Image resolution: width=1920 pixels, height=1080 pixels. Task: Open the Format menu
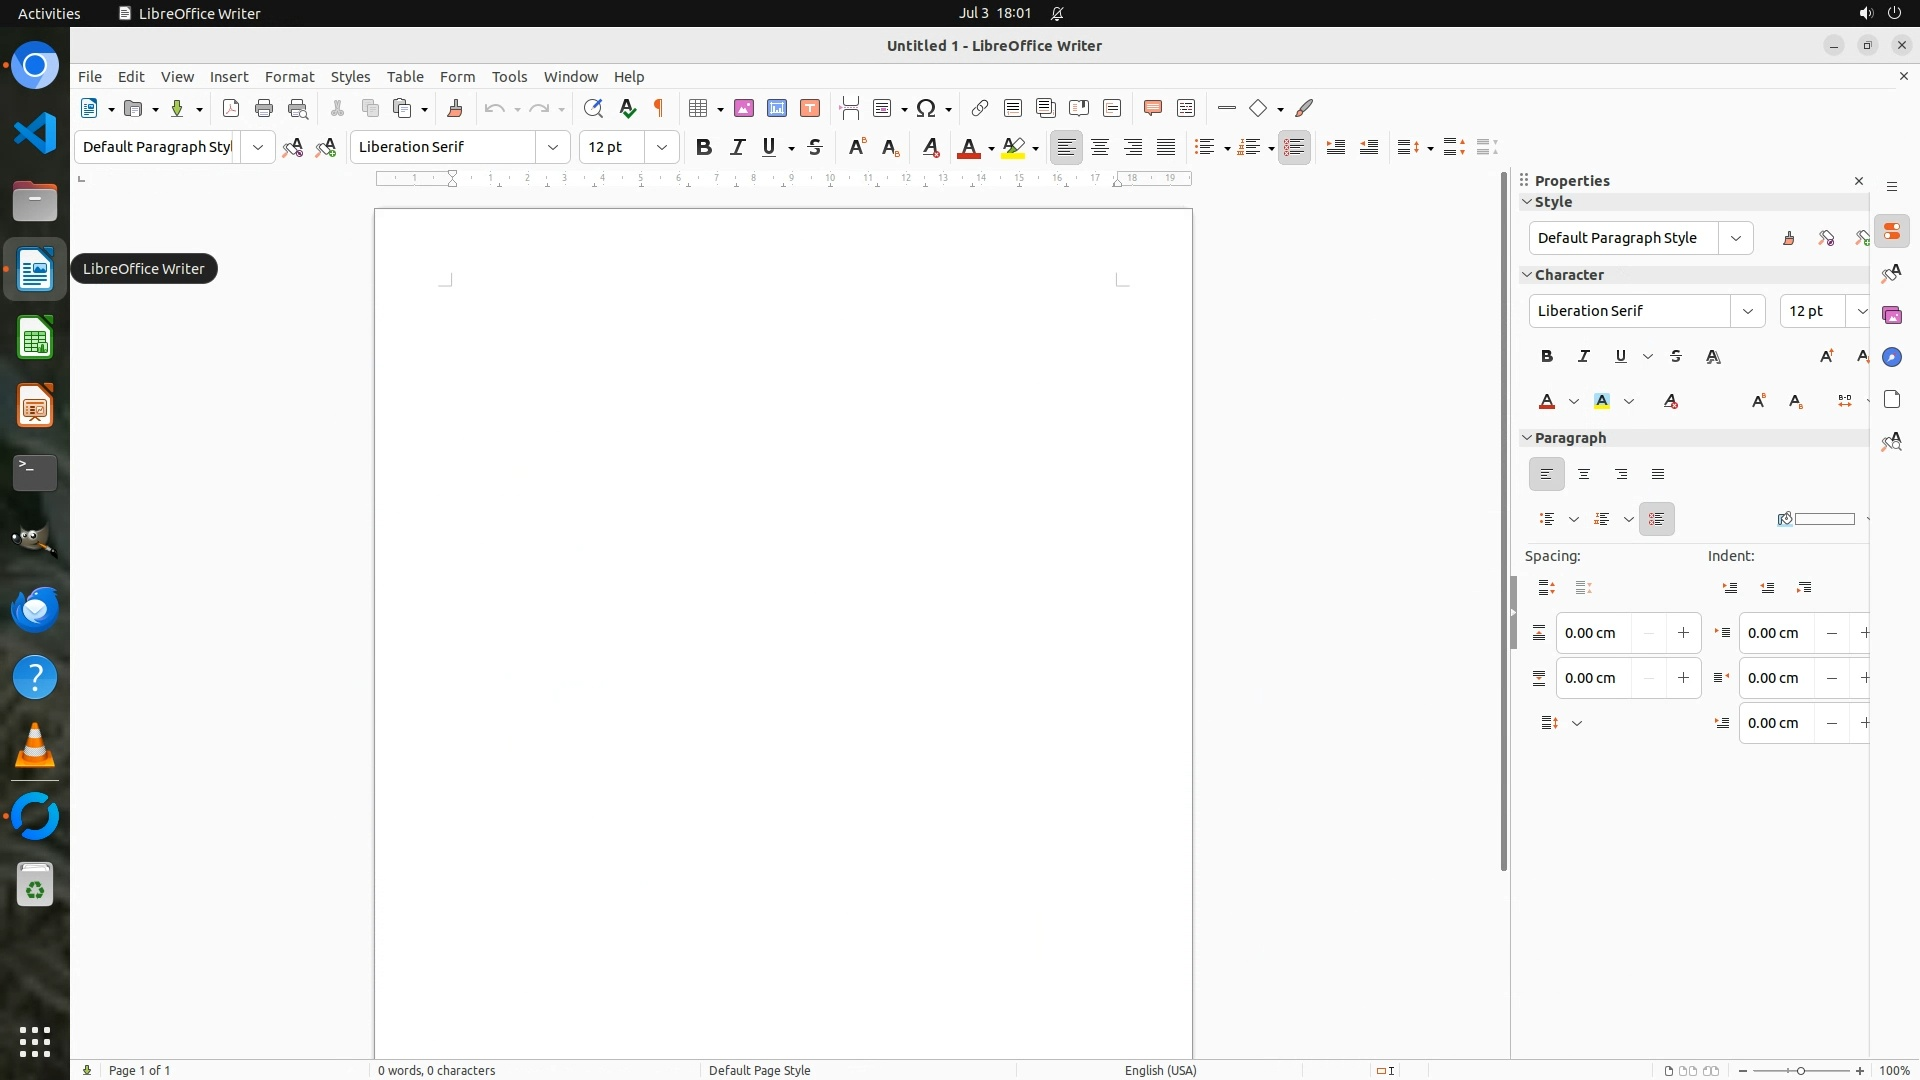[289, 76]
